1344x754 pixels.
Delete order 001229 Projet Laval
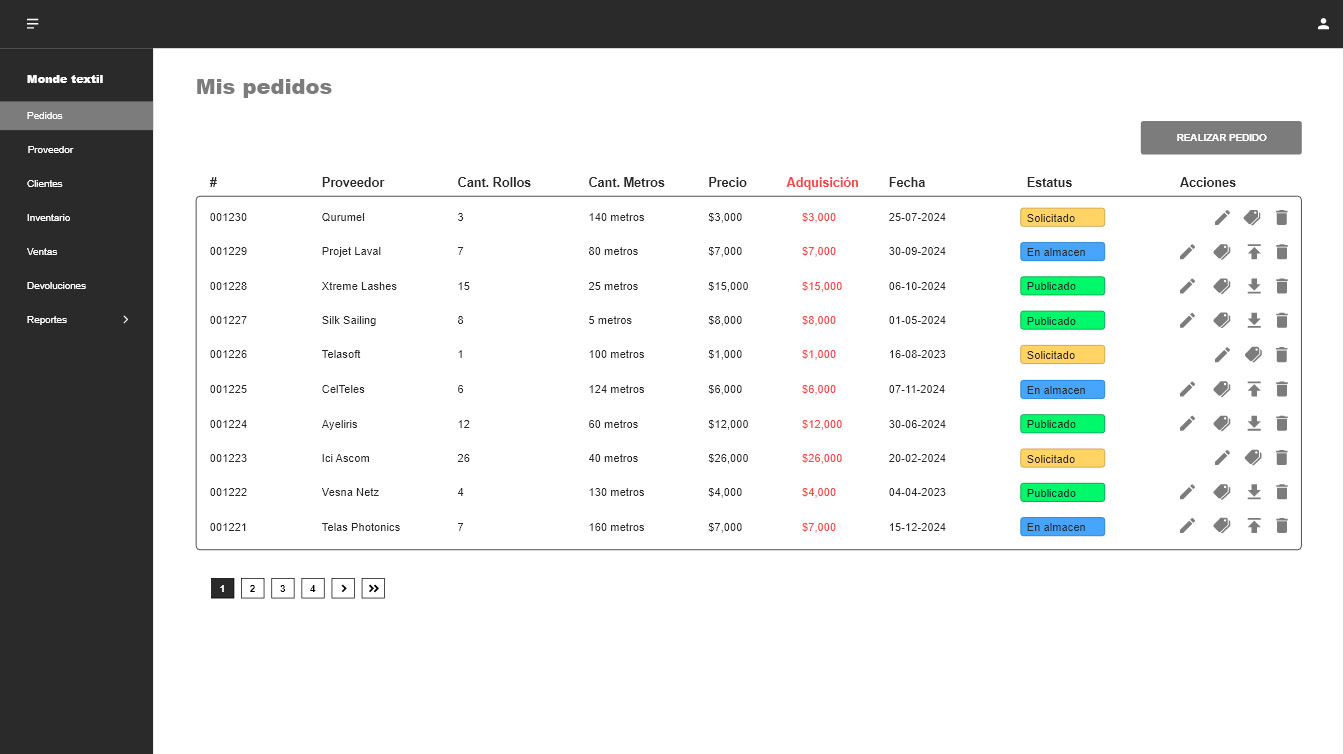click(x=1282, y=252)
